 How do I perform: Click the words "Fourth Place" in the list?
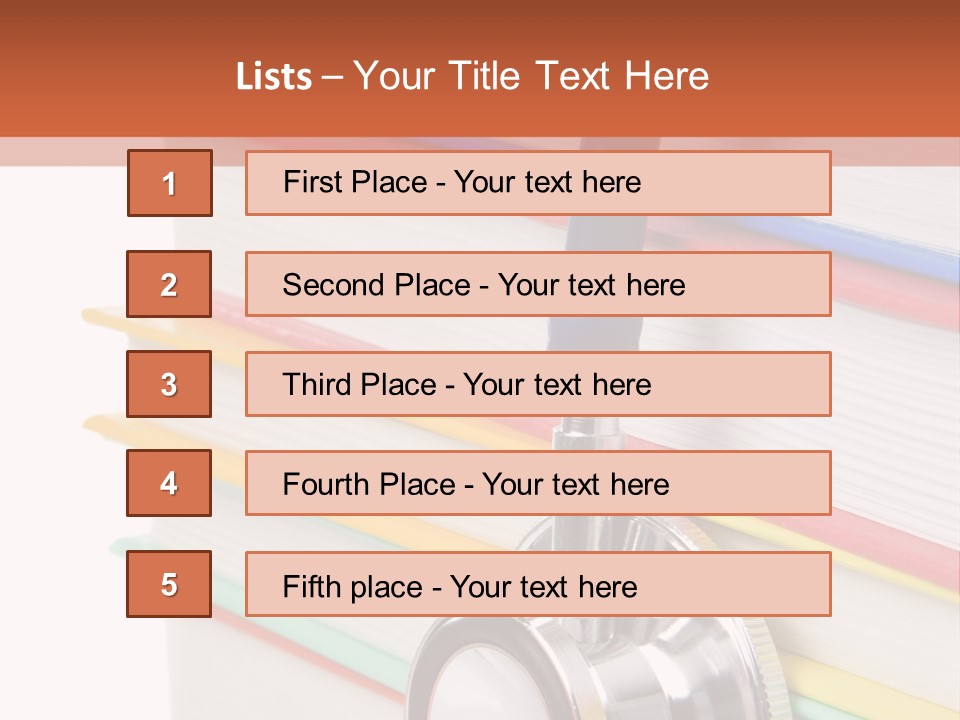click(369, 484)
